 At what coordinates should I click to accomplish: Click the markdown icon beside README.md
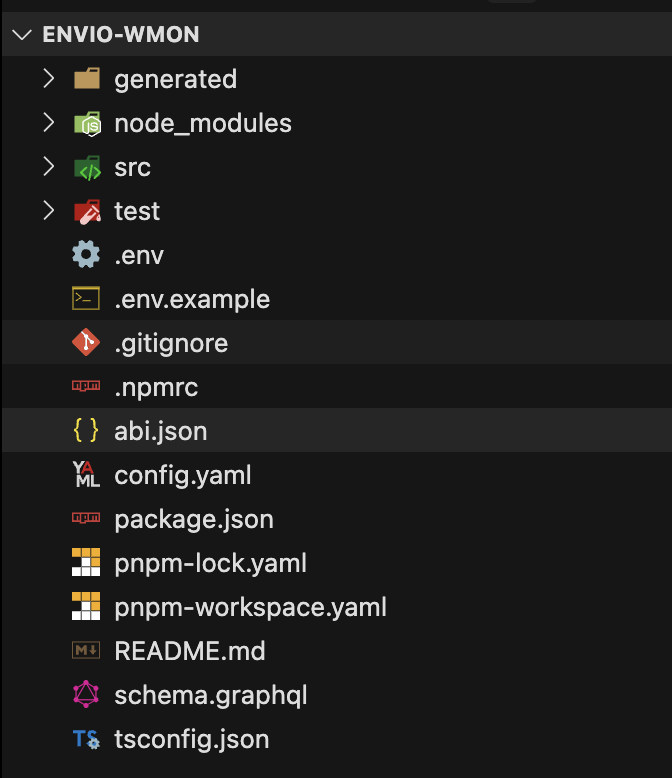(x=87, y=651)
